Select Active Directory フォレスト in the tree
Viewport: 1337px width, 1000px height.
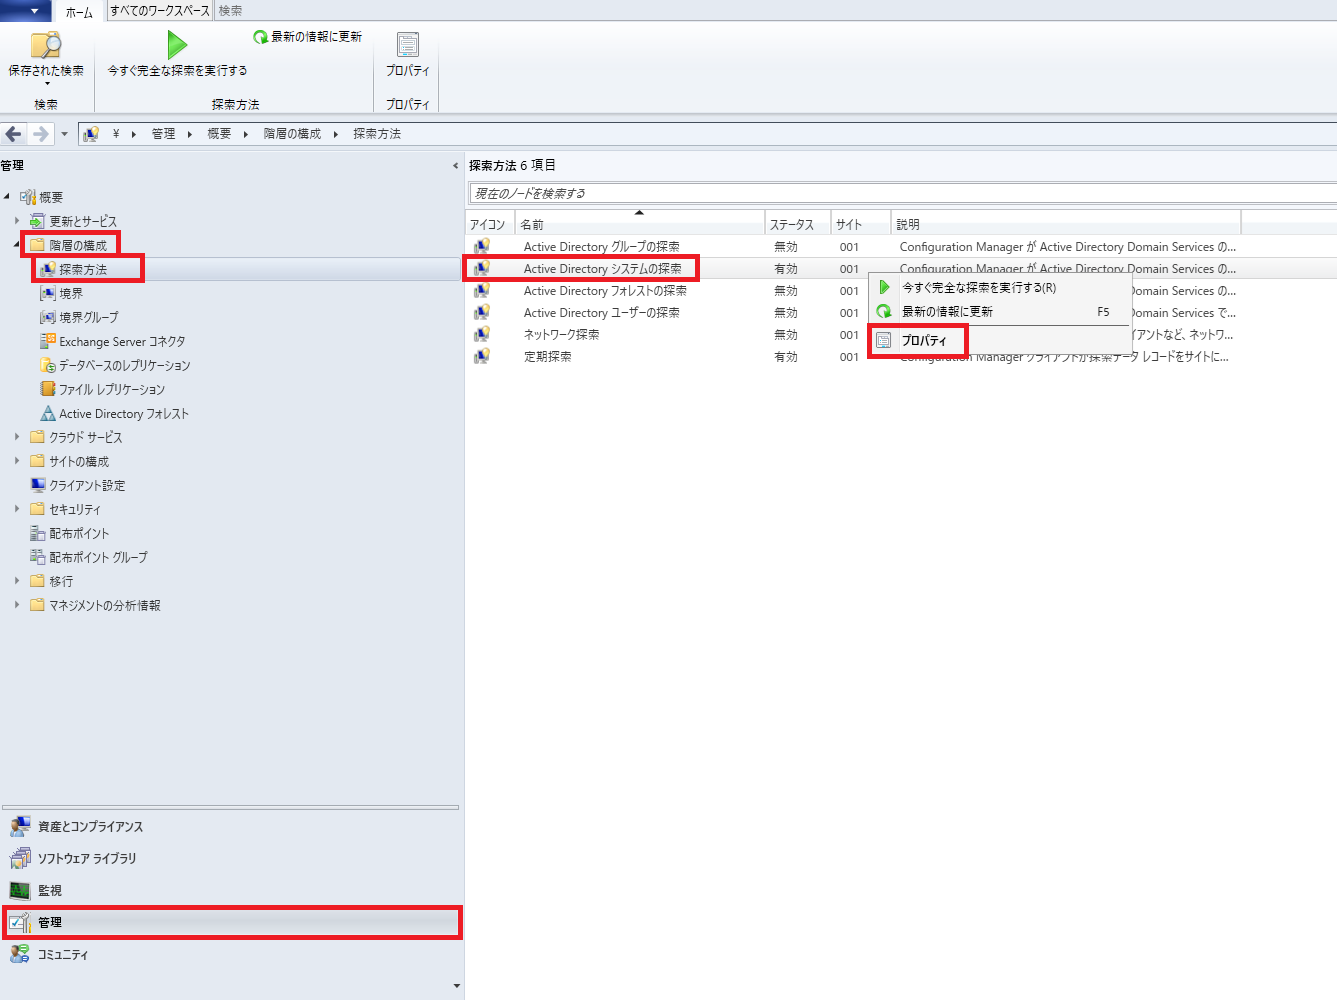123,414
